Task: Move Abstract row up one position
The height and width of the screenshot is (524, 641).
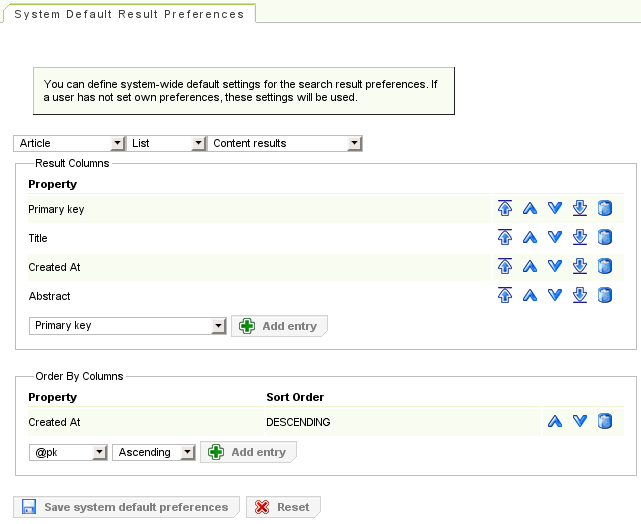Action: click(x=530, y=296)
